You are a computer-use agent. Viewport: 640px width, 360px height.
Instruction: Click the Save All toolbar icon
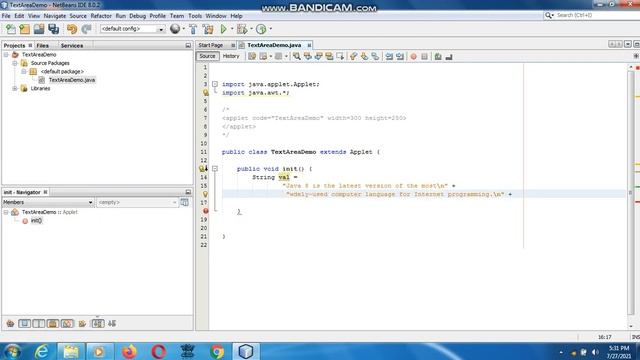[53, 29]
